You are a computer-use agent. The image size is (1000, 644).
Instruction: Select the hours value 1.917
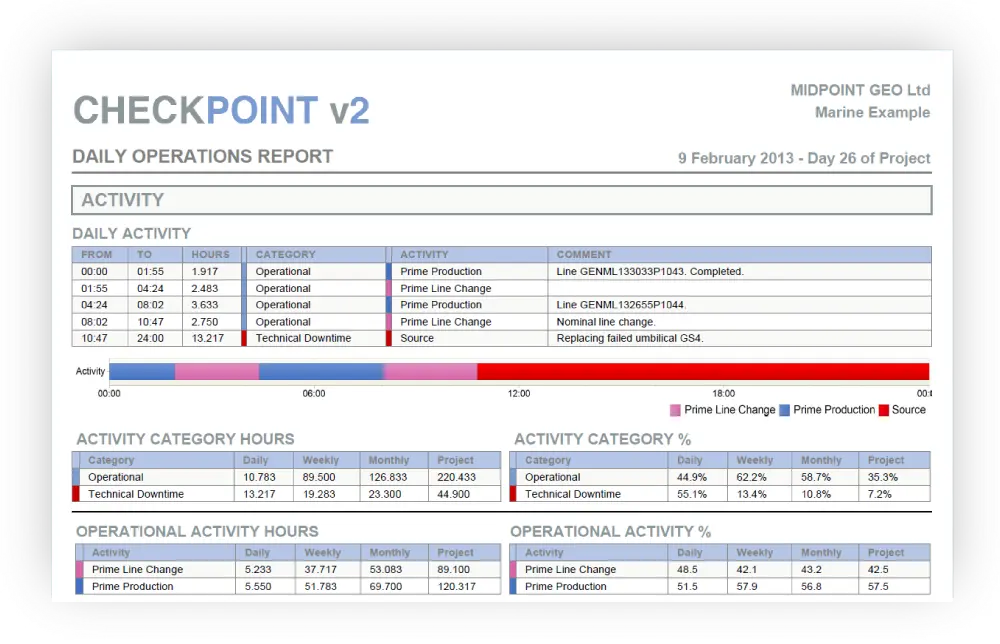pos(204,272)
